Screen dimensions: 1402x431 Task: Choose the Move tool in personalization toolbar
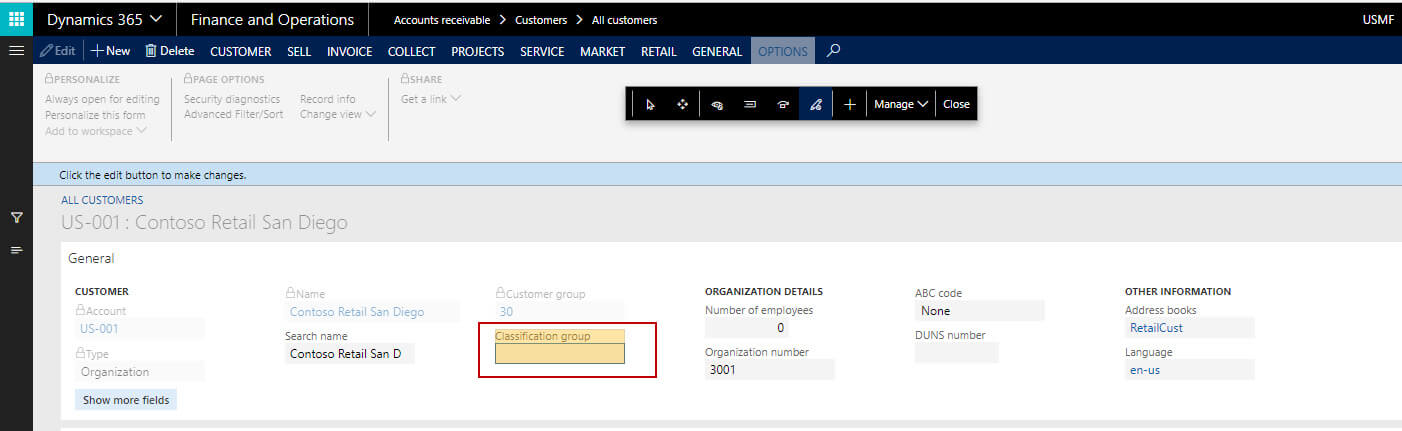(683, 104)
